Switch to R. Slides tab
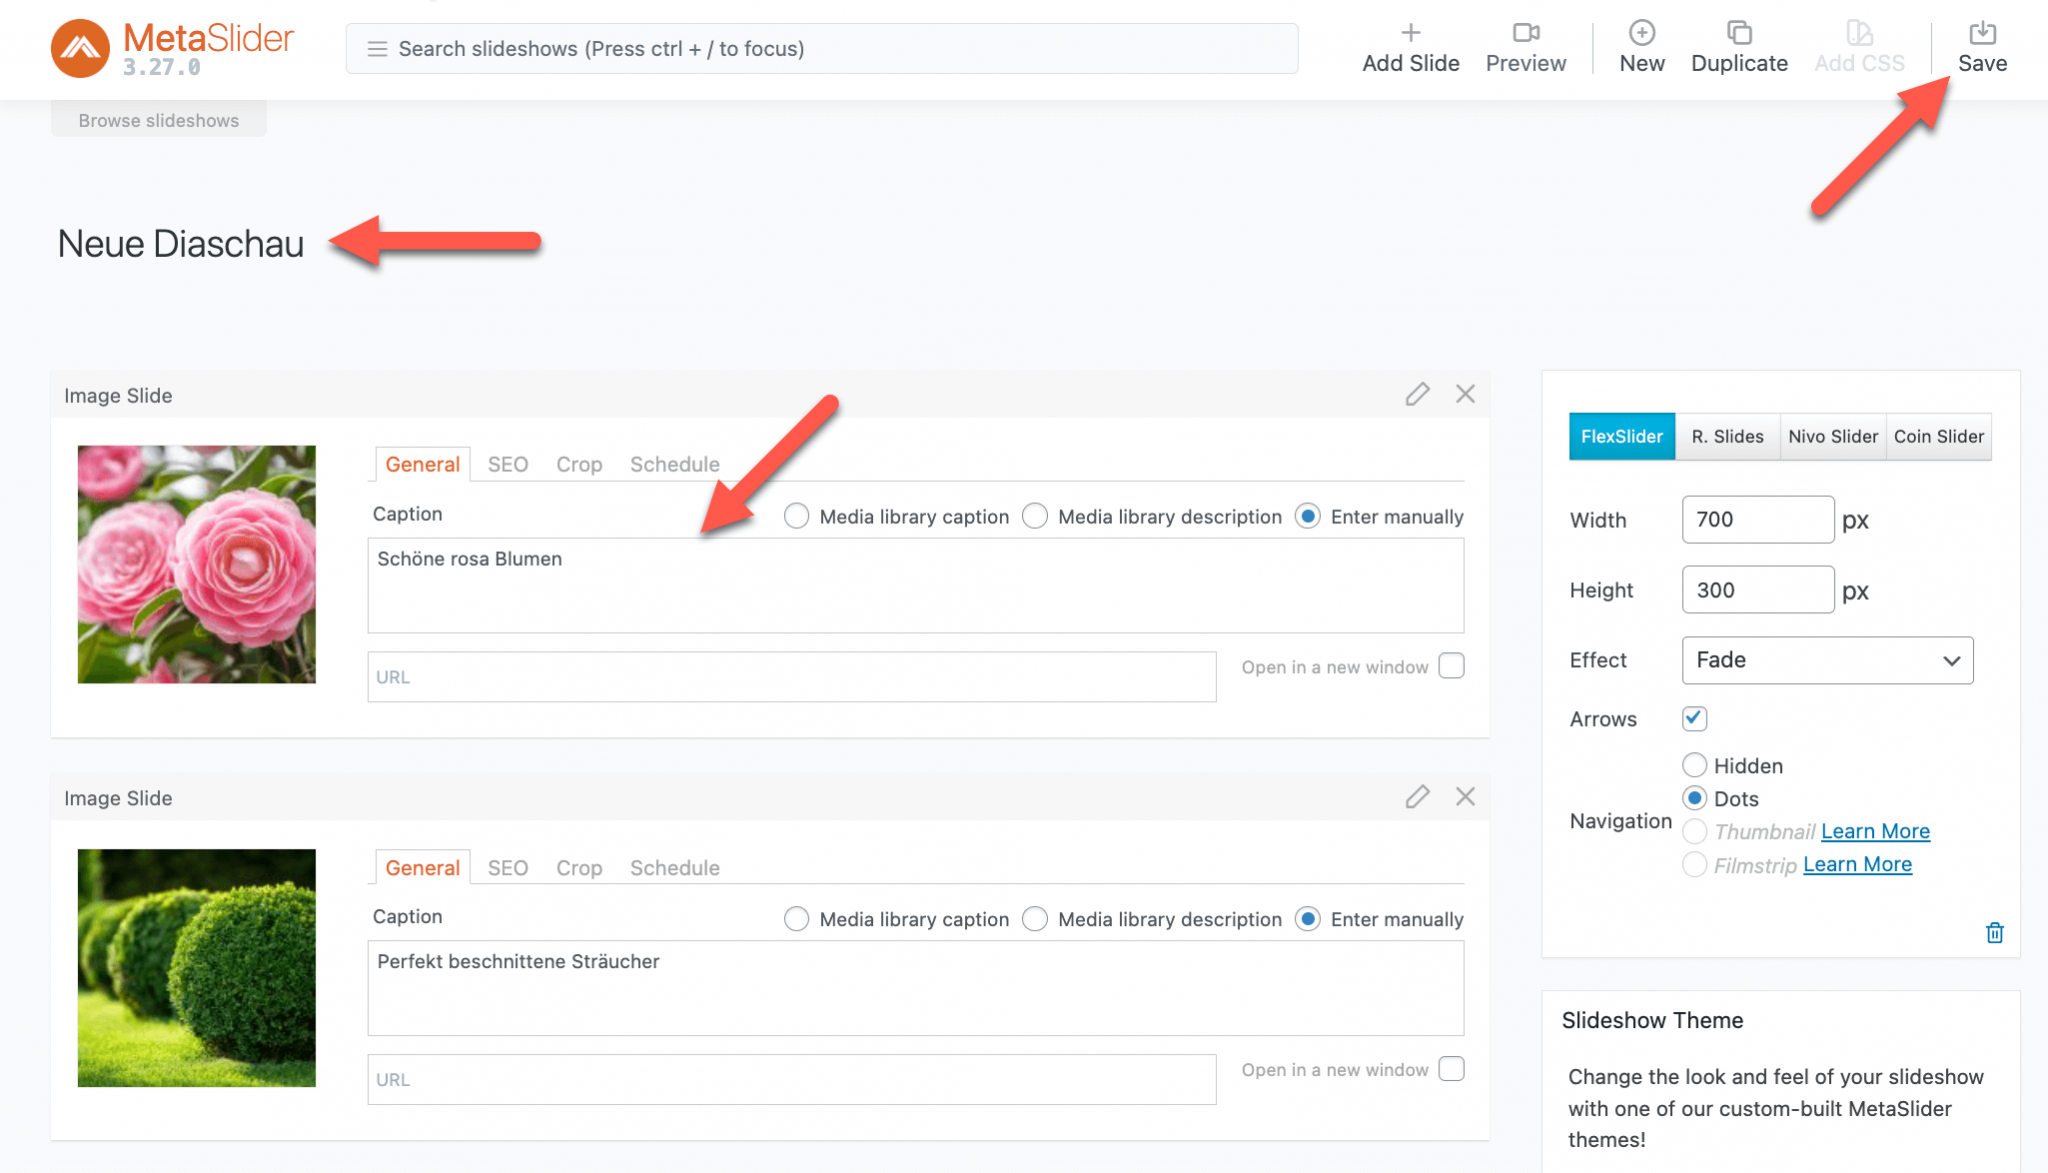 1727,436
